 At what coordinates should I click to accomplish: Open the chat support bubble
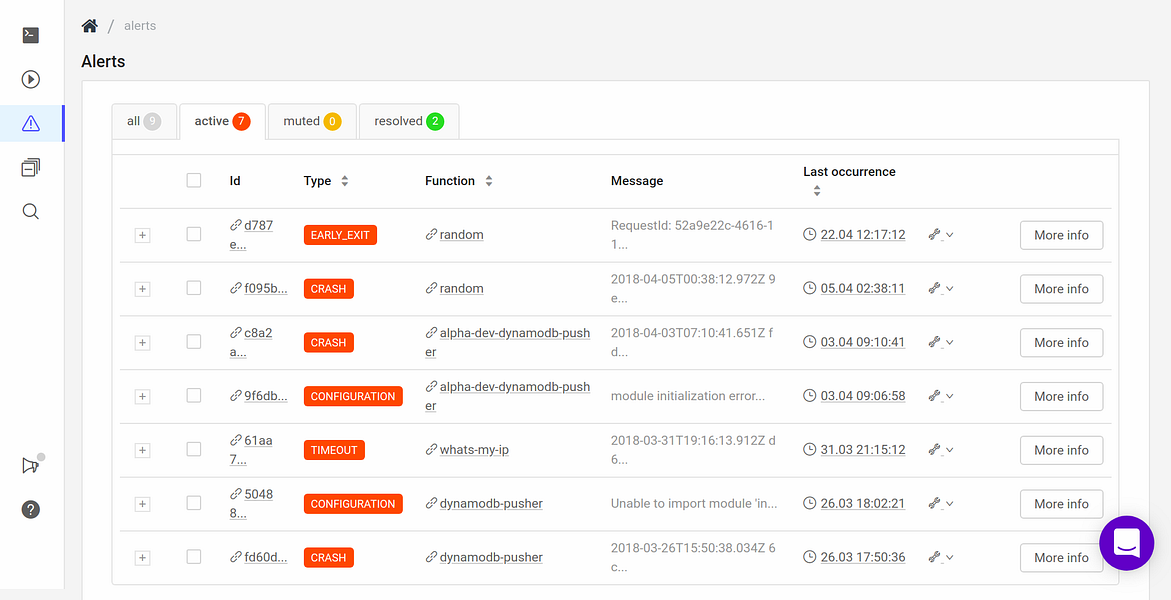click(1126, 543)
